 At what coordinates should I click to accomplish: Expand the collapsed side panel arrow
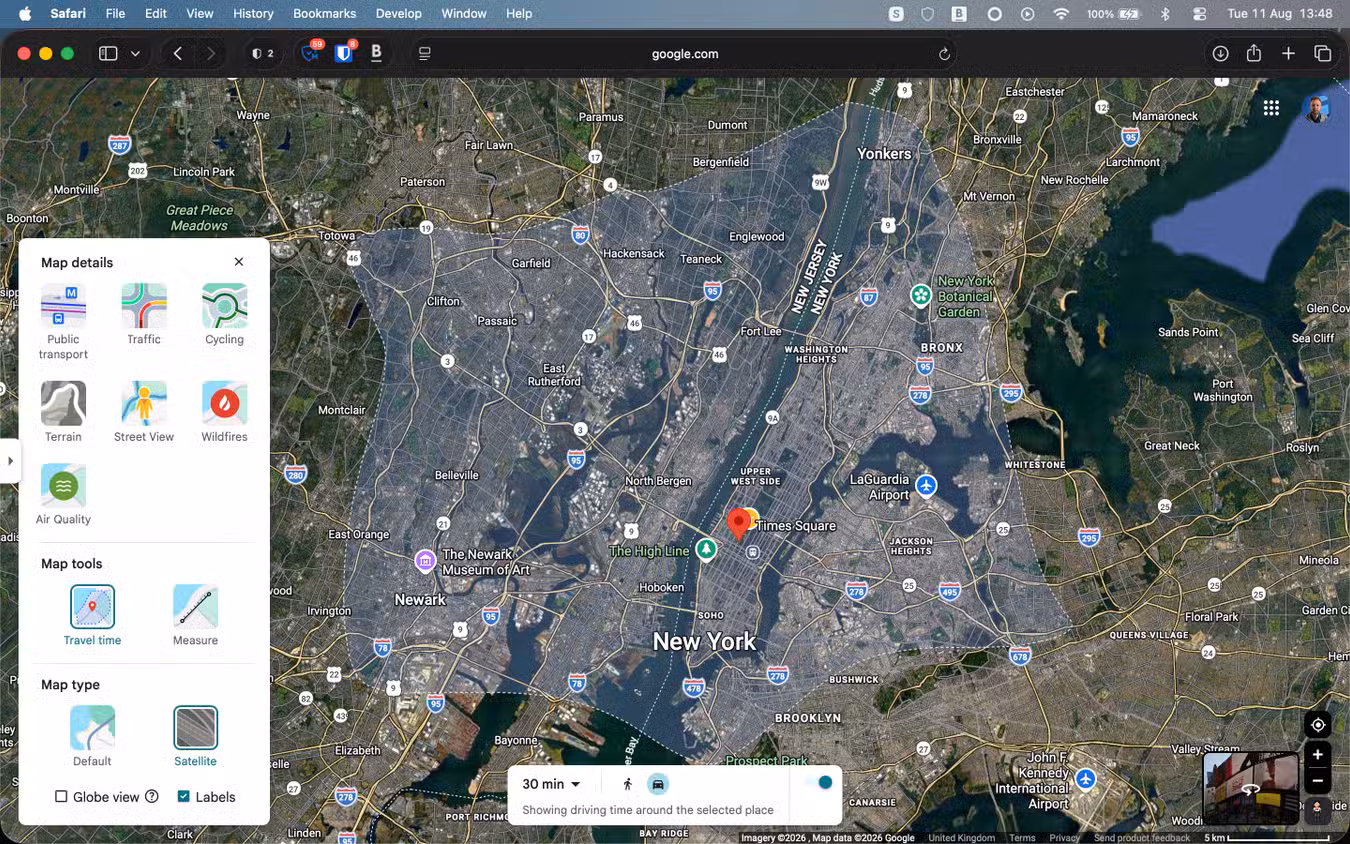click(10, 461)
